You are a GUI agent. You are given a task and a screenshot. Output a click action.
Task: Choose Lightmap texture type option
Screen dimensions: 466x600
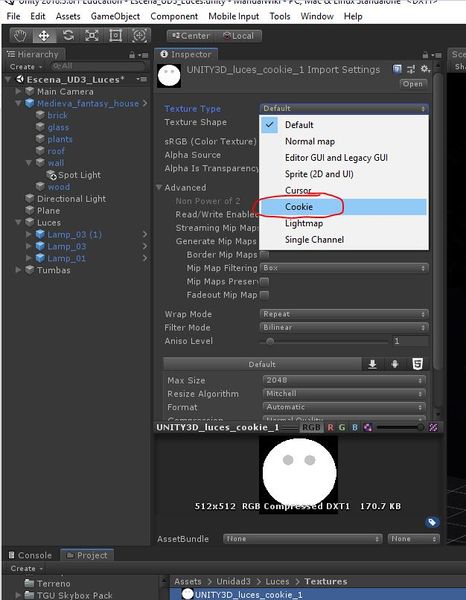(x=344, y=223)
